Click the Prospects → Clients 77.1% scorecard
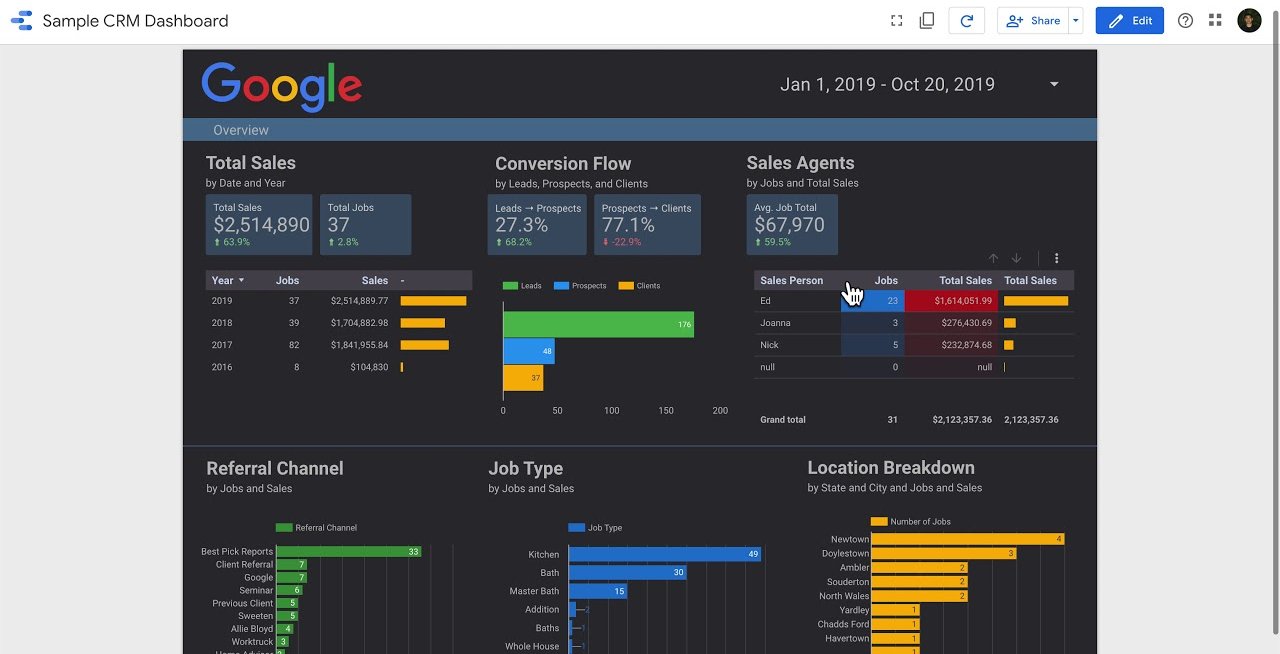This screenshot has height=654, width=1280. click(647, 224)
